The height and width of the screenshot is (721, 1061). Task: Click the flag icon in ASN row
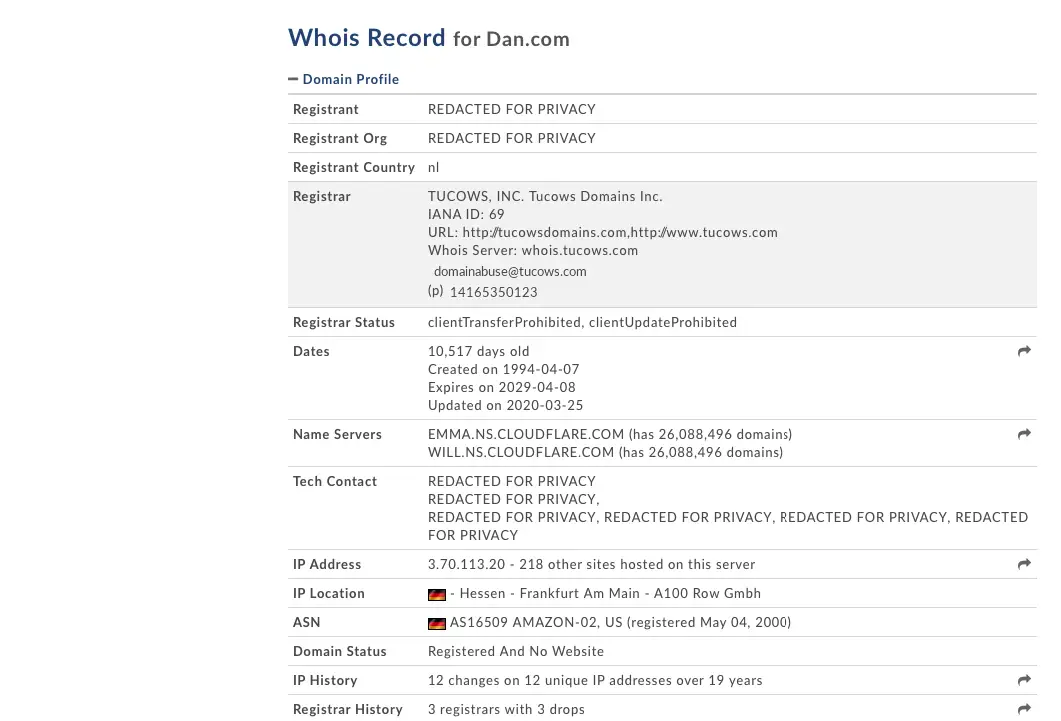(436, 624)
